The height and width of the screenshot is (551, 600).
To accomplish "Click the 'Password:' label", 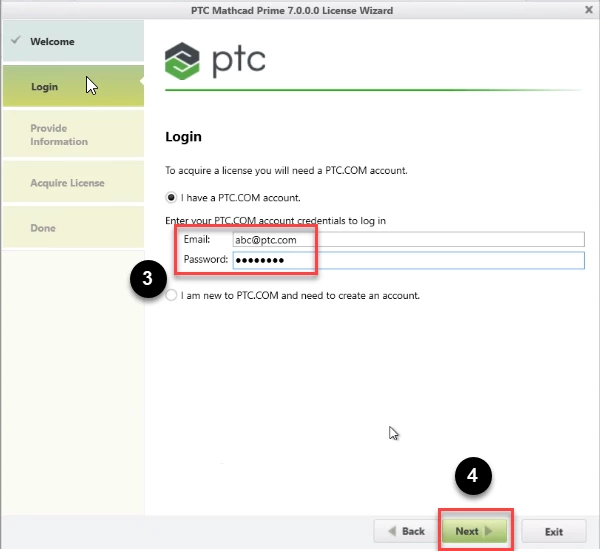I will coord(205,259).
